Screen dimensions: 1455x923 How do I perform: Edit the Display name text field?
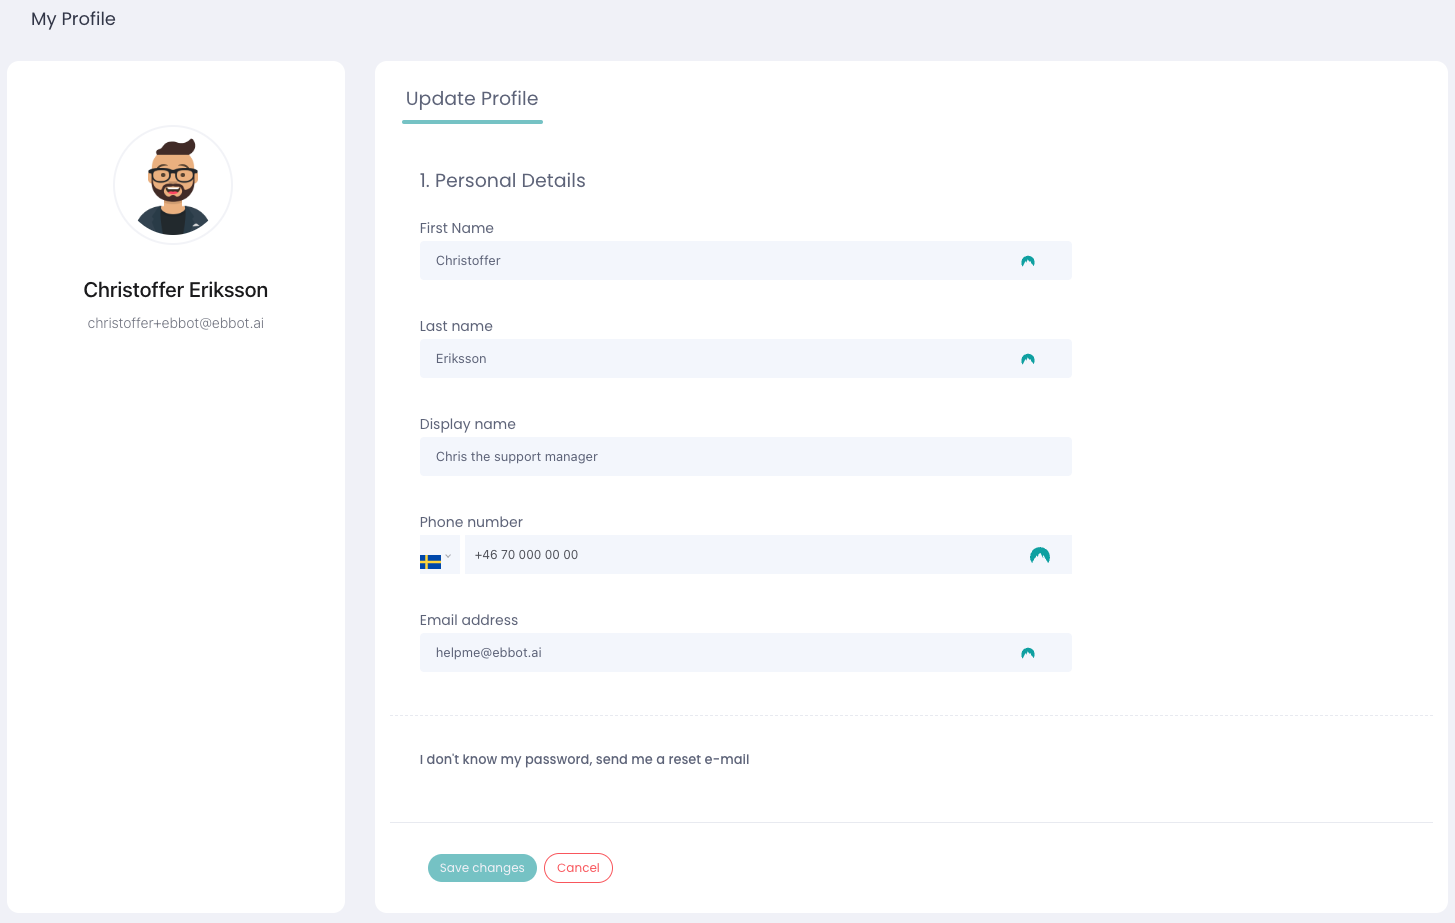click(x=745, y=457)
